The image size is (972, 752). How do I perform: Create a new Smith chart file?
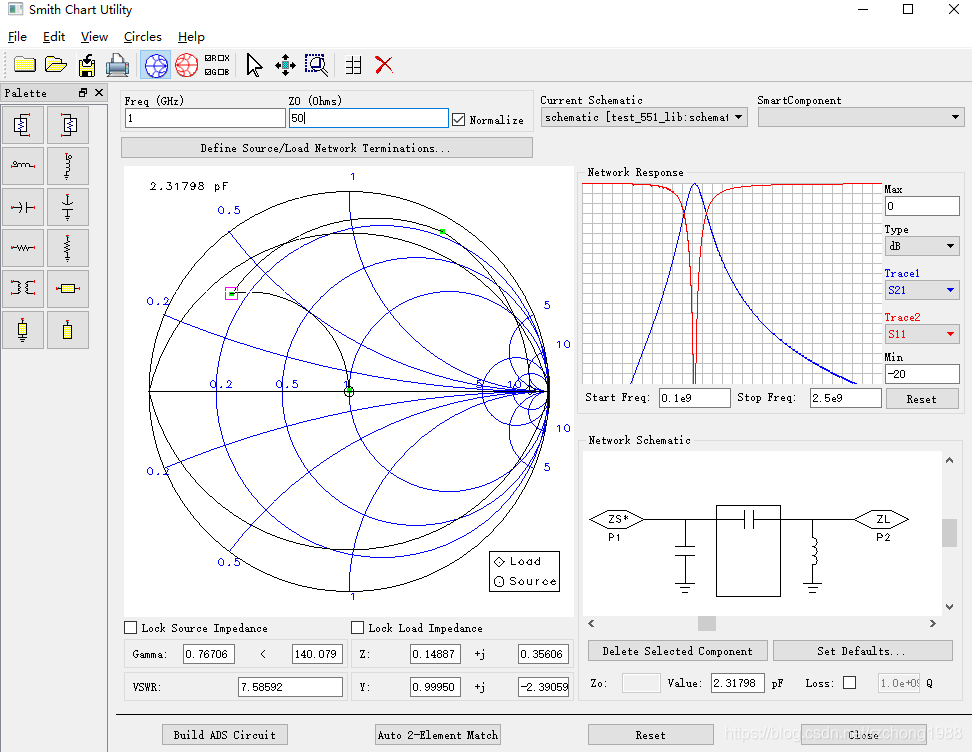25,64
